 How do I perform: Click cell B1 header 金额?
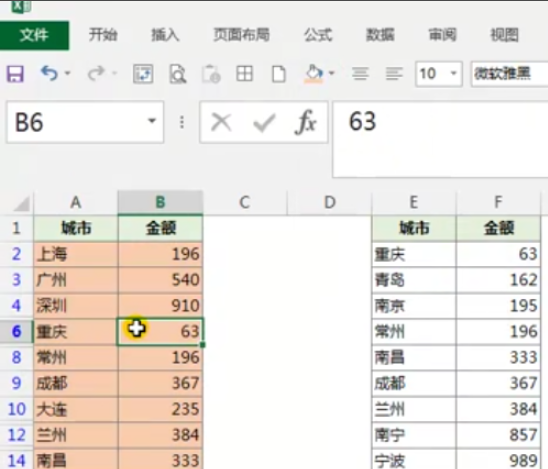160,228
